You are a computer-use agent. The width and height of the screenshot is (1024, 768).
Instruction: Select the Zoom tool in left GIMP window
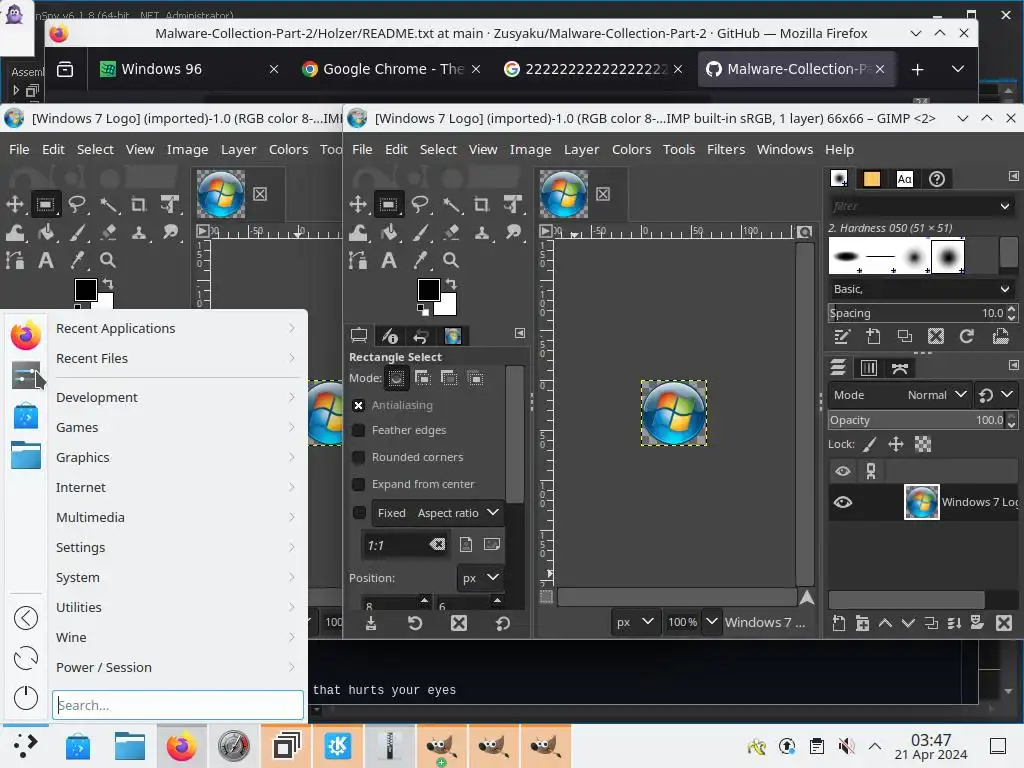tap(108, 261)
